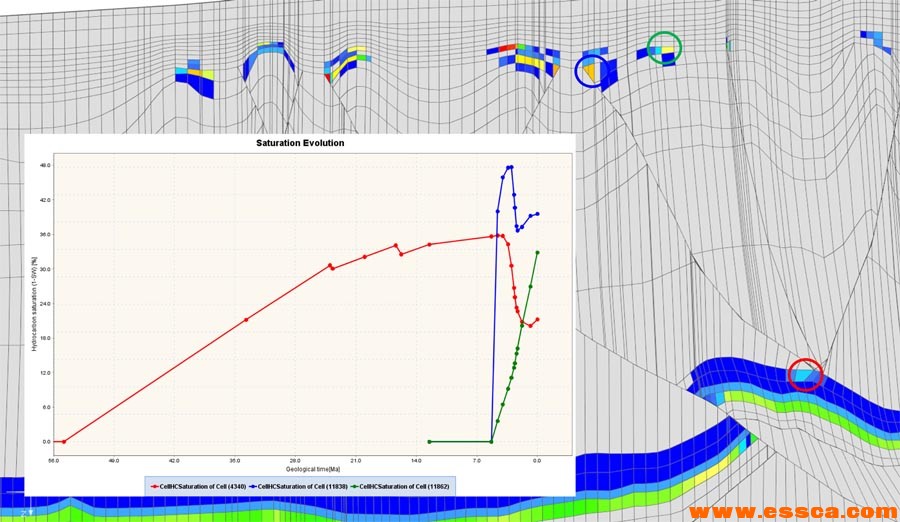Click the red curve data point near 35 Ma

click(x=246, y=319)
